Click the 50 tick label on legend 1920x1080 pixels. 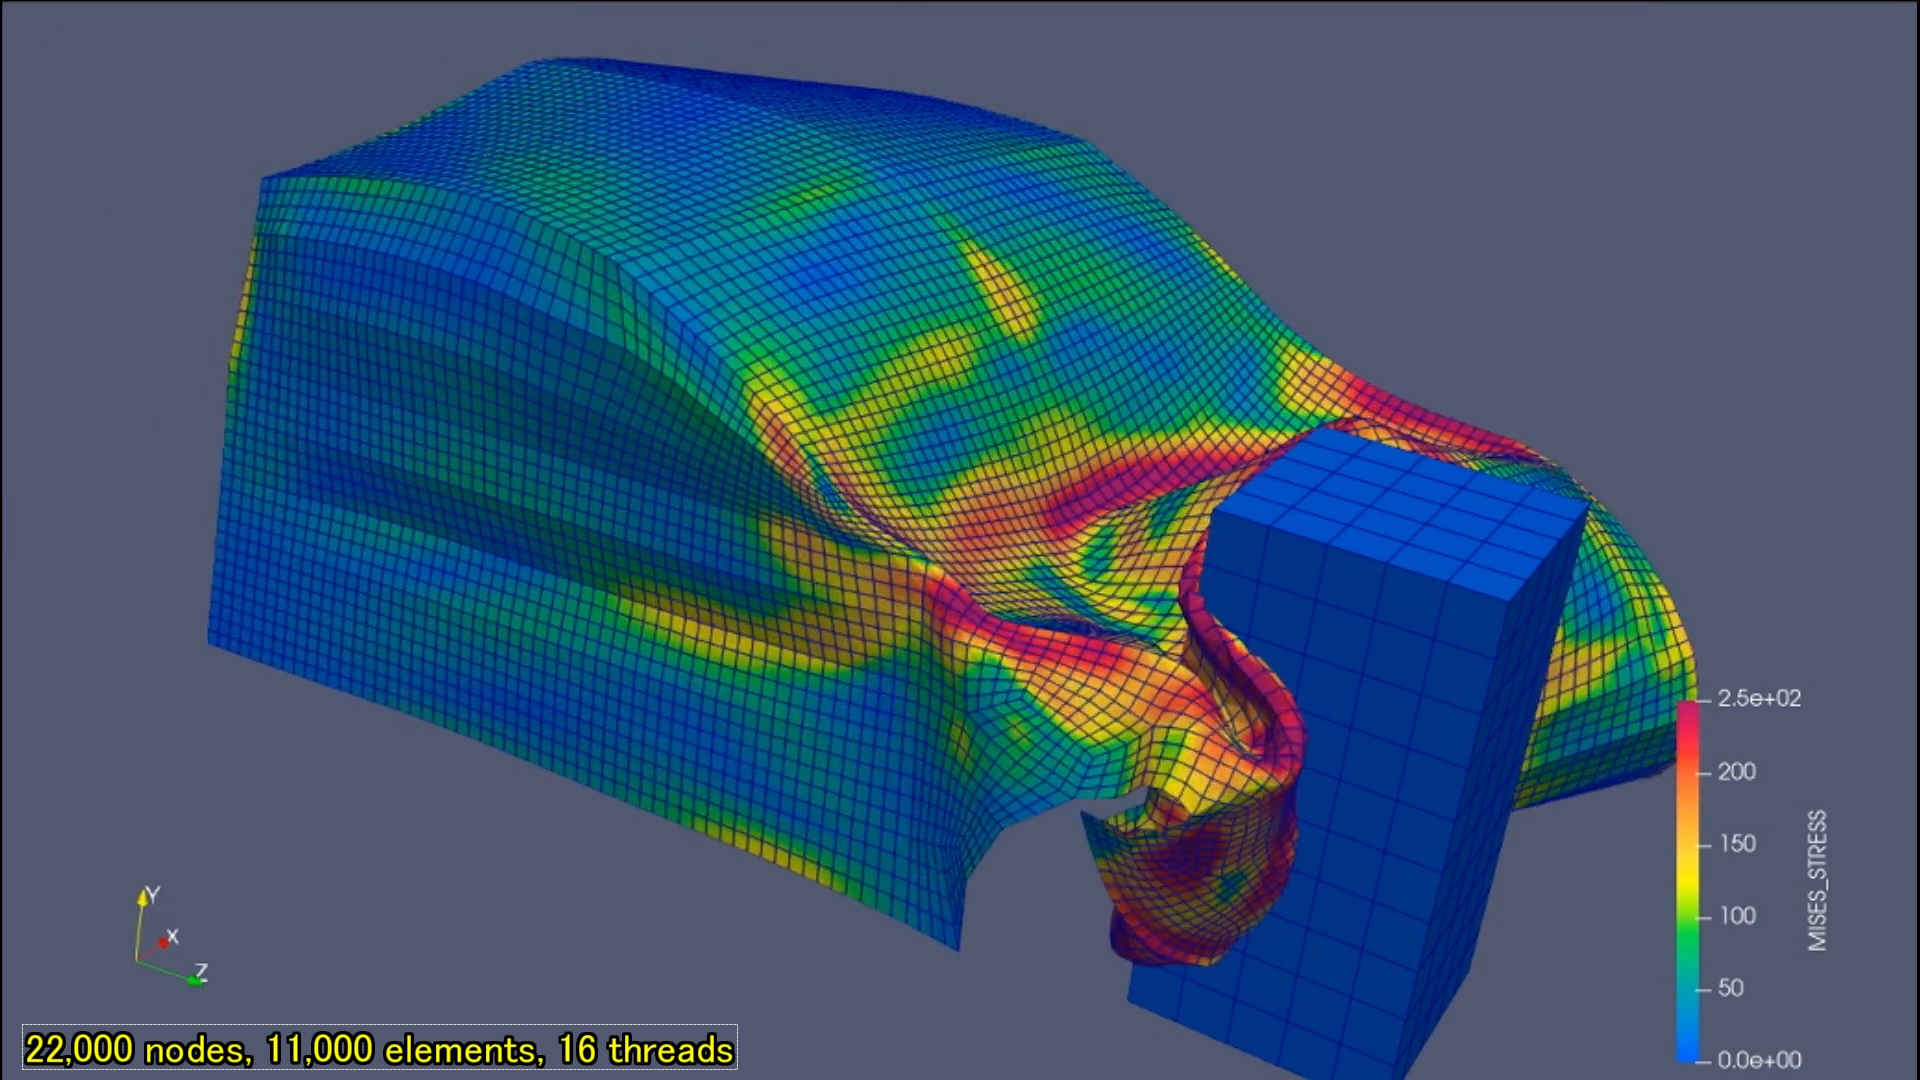tap(1730, 988)
